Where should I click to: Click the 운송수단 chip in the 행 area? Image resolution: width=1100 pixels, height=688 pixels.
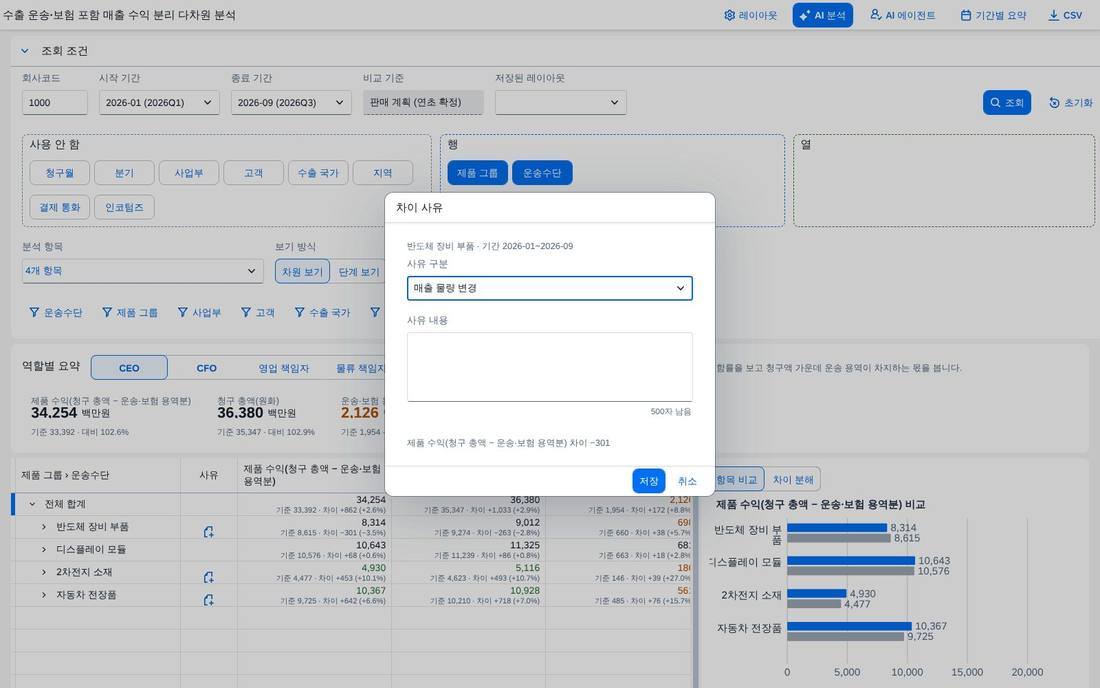click(x=542, y=173)
